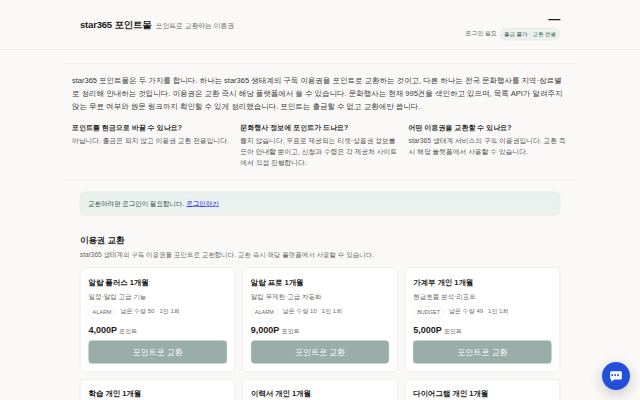
Task: Select the 학습 개인 1개월 card title
Action: (x=115, y=394)
